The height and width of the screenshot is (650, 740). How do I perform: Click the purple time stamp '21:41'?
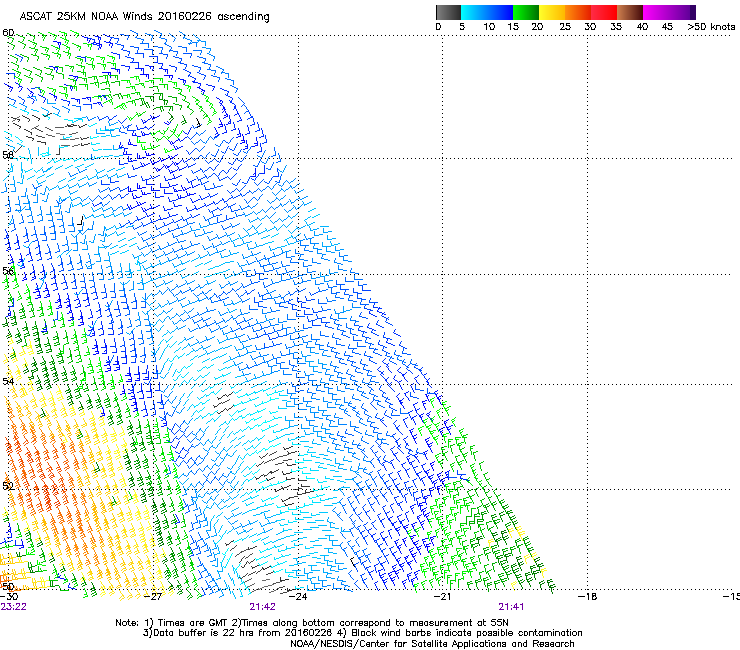tap(511, 607)
